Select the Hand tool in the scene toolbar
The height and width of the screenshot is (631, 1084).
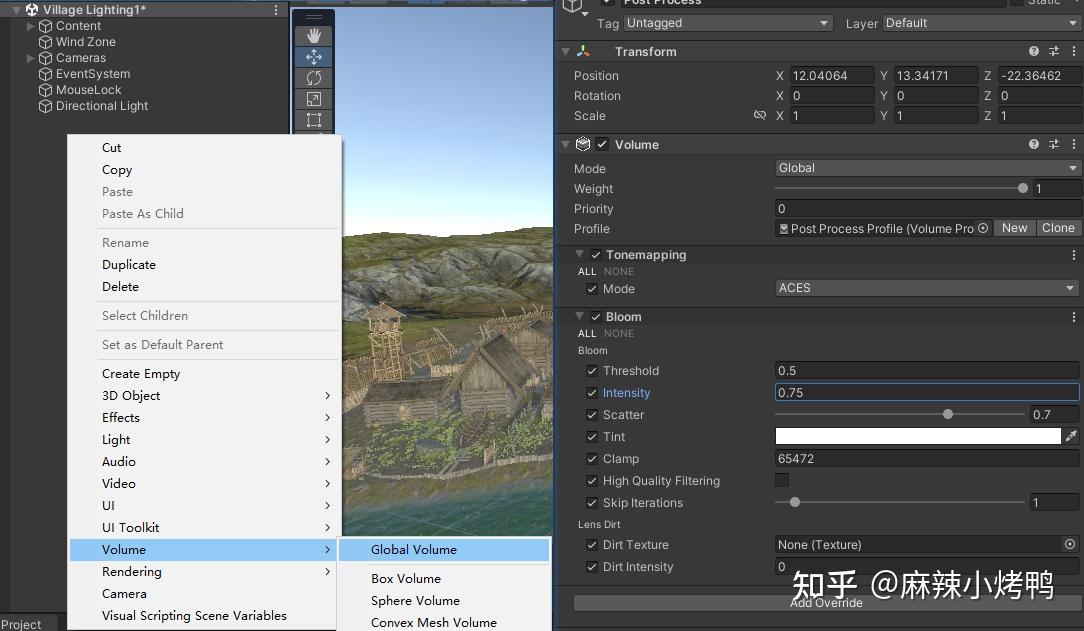click(x=314, y=35)
